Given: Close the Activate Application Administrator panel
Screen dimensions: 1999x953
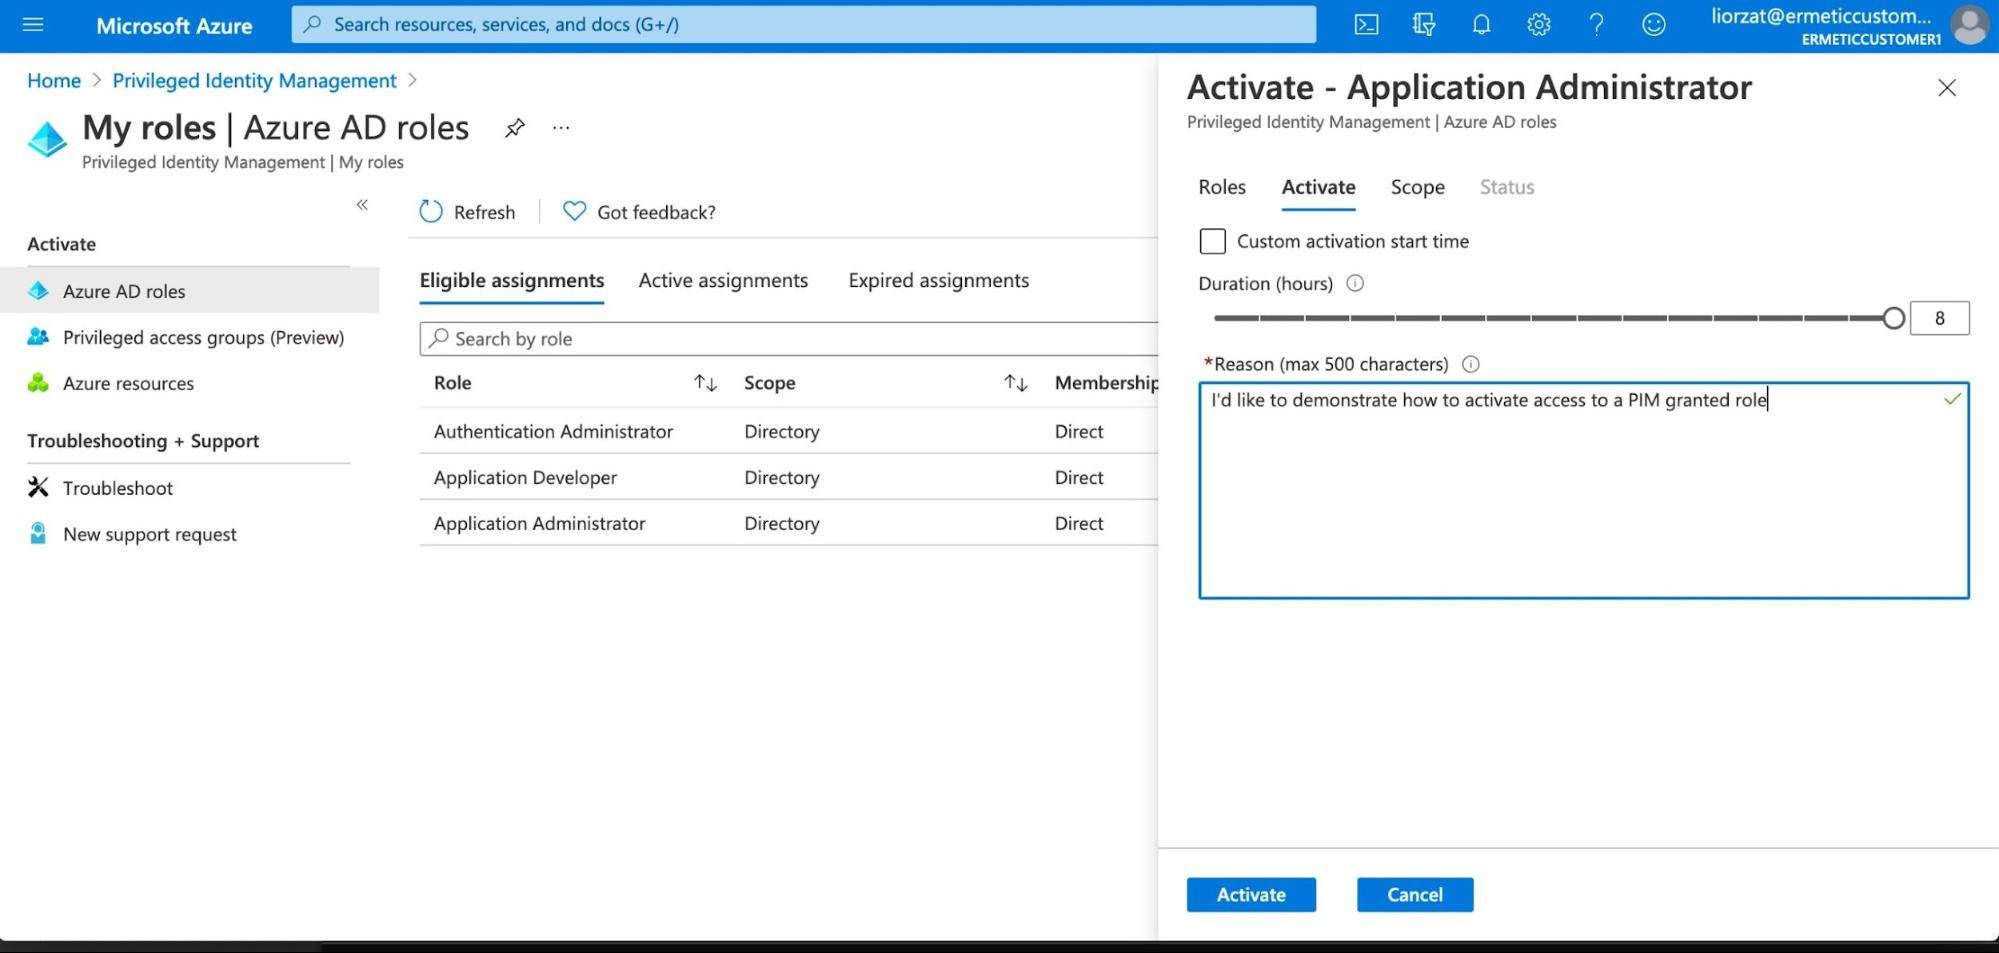Looking at the screenshot, I should pos(1946,88).
